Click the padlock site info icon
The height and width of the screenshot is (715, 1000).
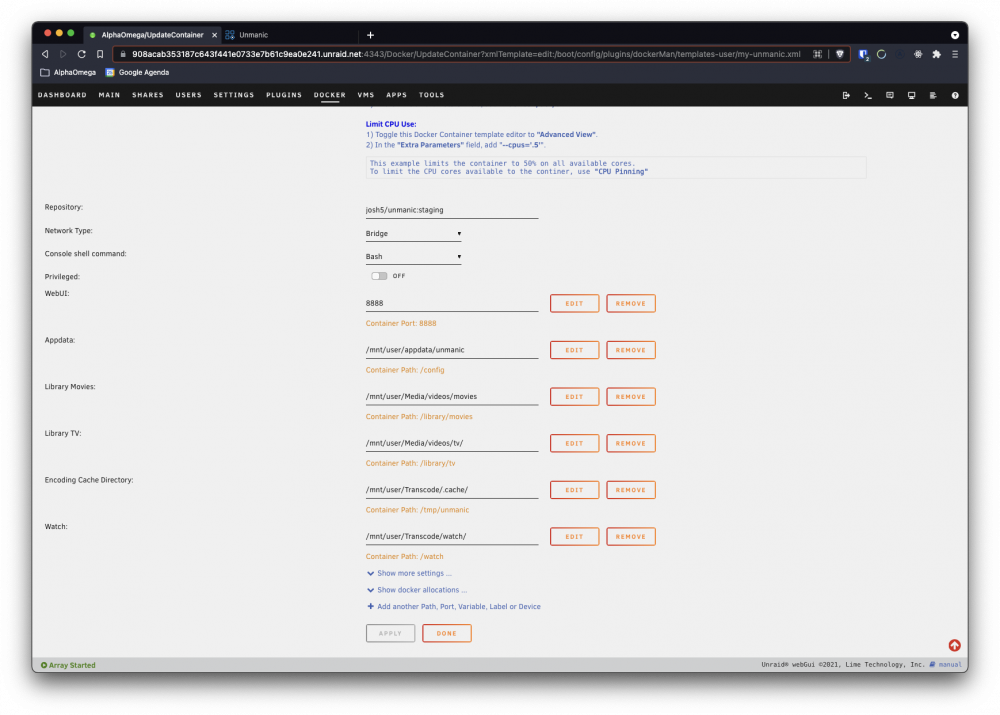[x=123, y=54]
